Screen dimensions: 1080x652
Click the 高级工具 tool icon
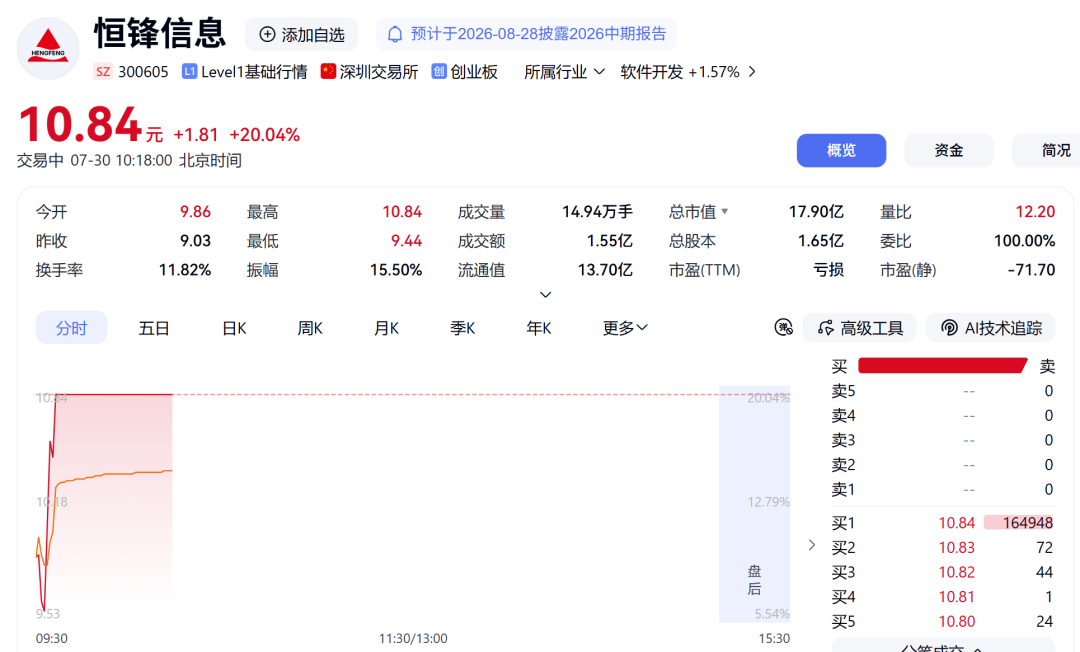pos(825,328)
